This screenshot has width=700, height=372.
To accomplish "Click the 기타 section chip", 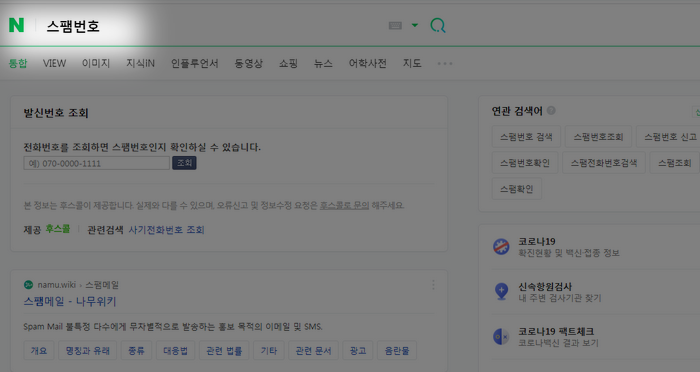I will click(269, 351).
